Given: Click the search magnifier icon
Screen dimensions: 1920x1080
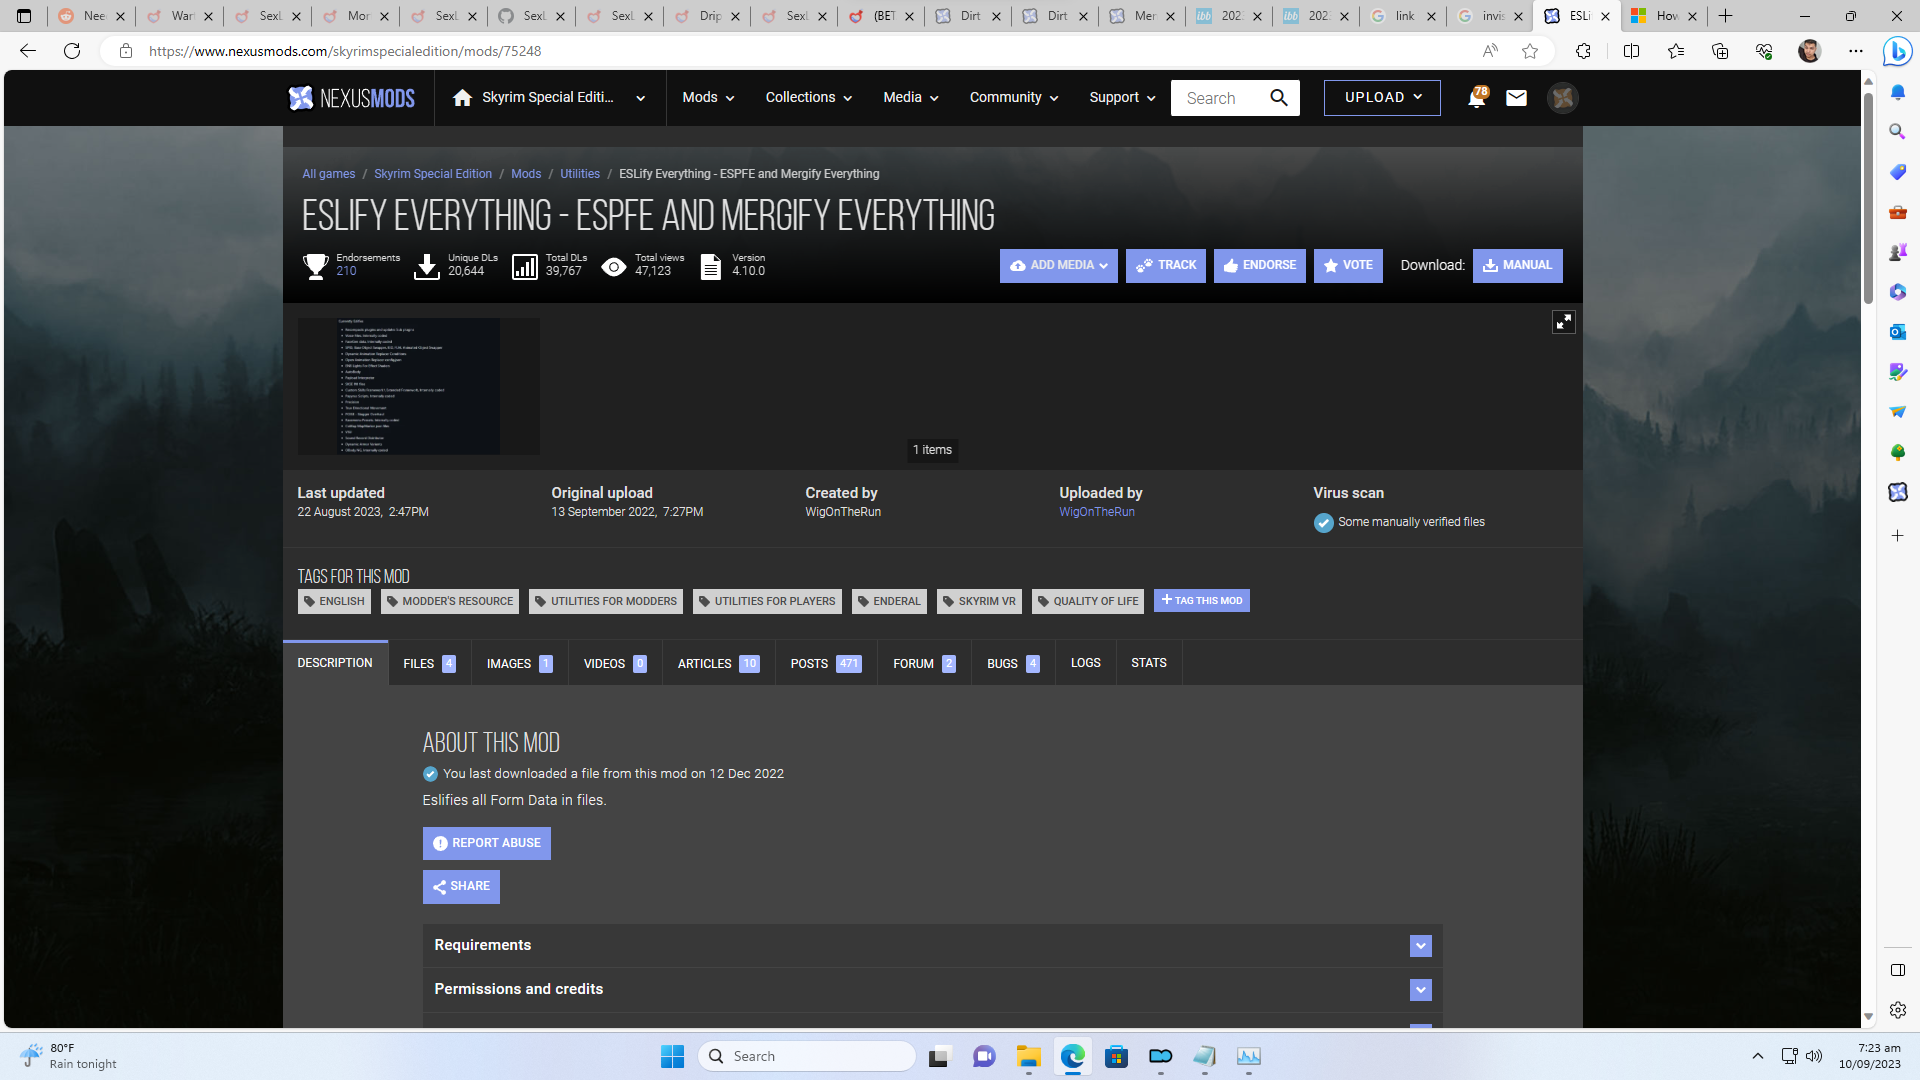Looking at the screenshot, I should (x=1279, y=98).
